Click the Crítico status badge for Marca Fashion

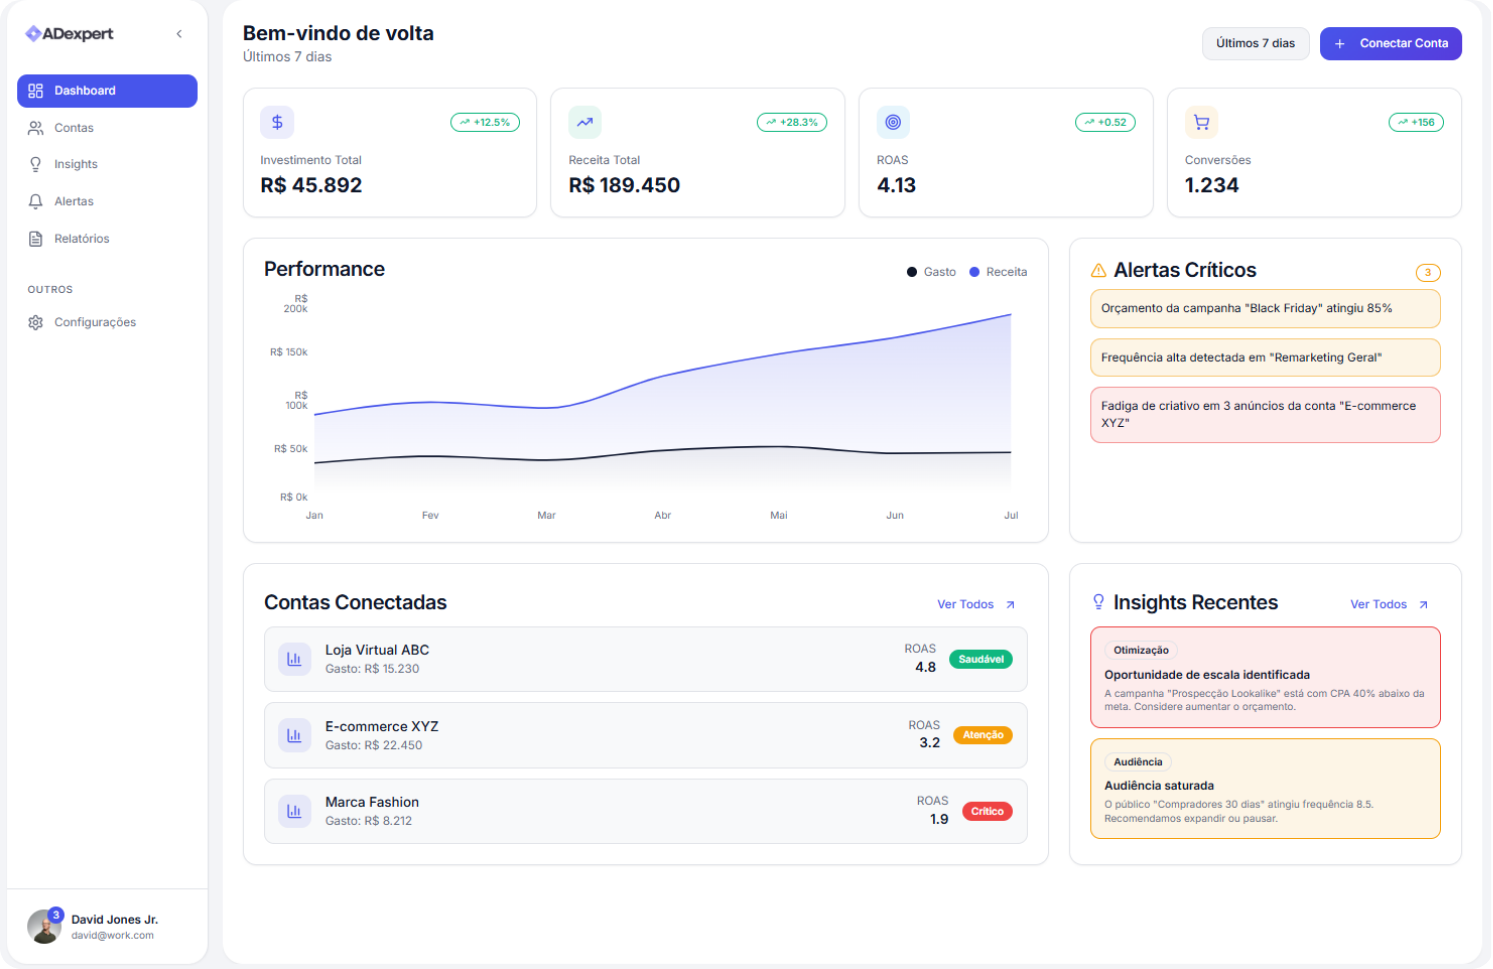[986, 811]
